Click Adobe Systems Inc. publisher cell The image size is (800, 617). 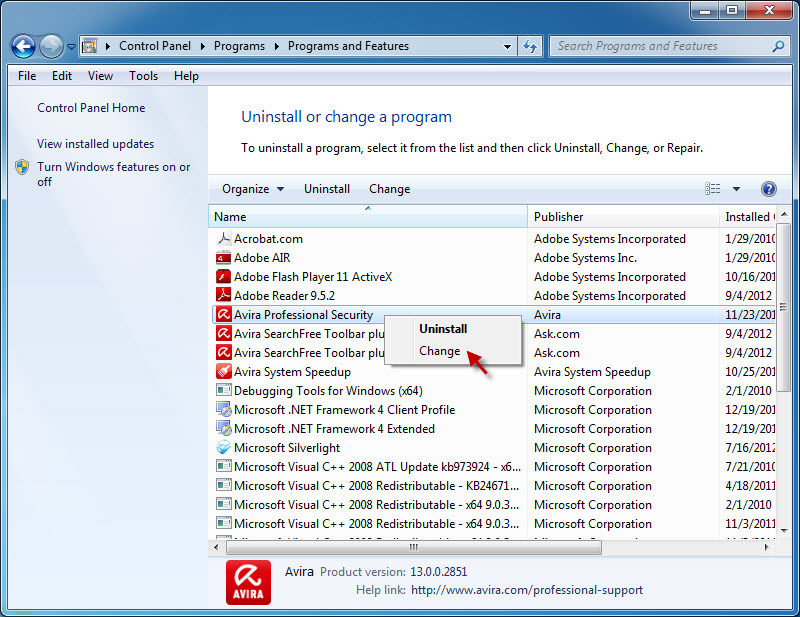[x=585, y=258]
